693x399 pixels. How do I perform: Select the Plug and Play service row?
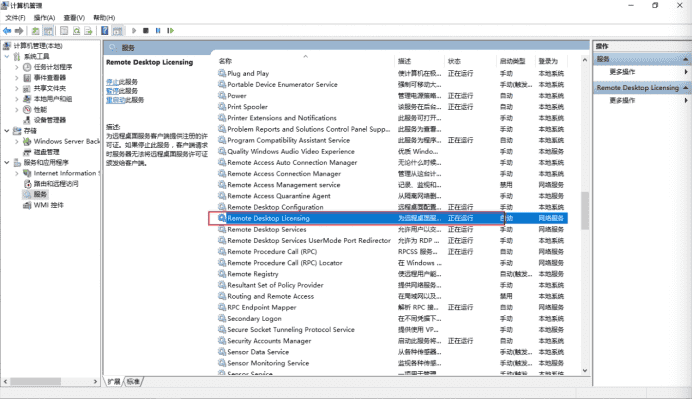point(392,73)
